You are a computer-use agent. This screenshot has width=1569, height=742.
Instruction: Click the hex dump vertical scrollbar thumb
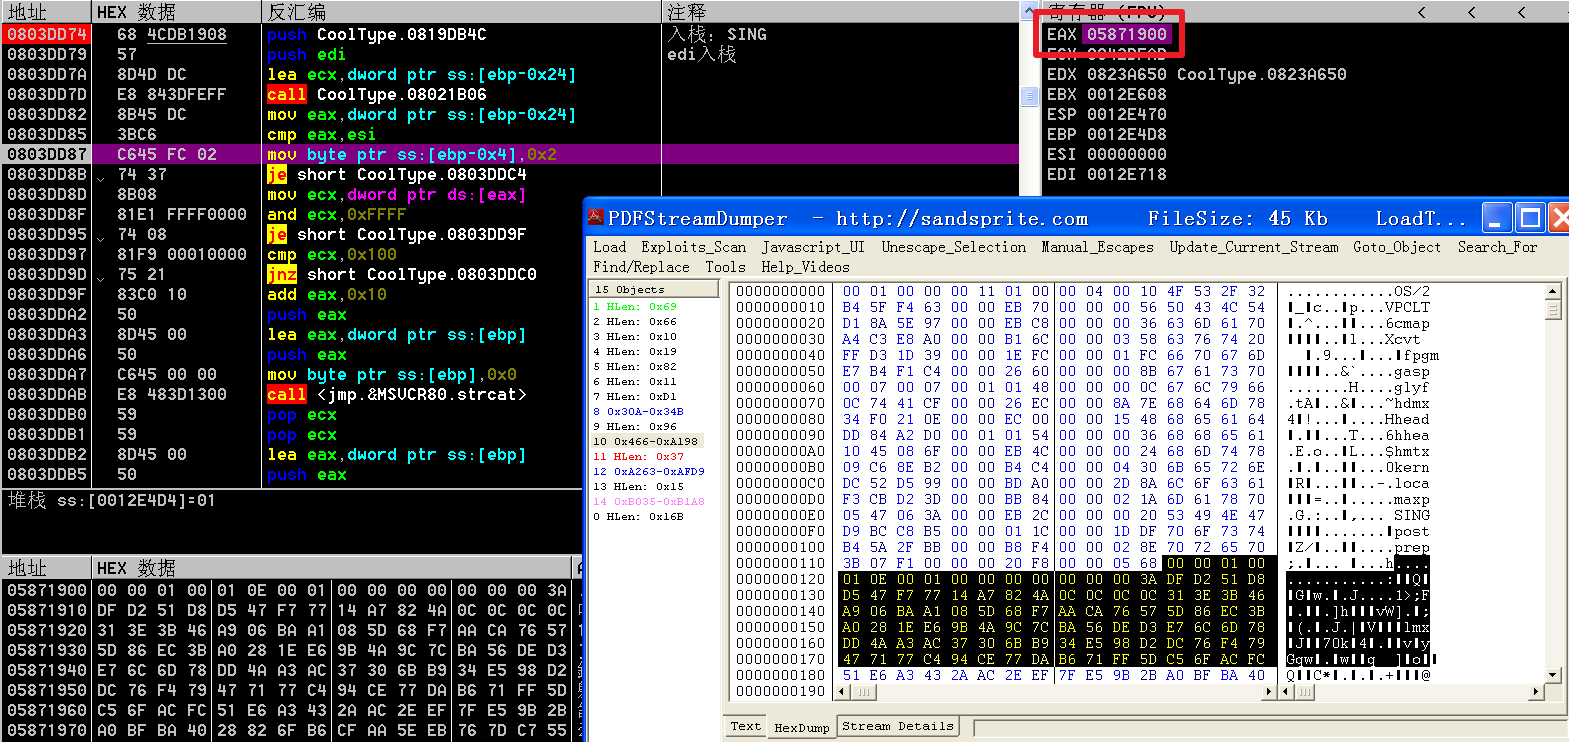coord(1553,308)
